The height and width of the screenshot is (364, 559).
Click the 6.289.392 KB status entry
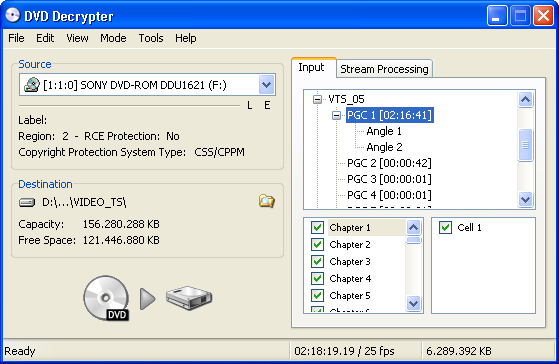coord(459,351)
